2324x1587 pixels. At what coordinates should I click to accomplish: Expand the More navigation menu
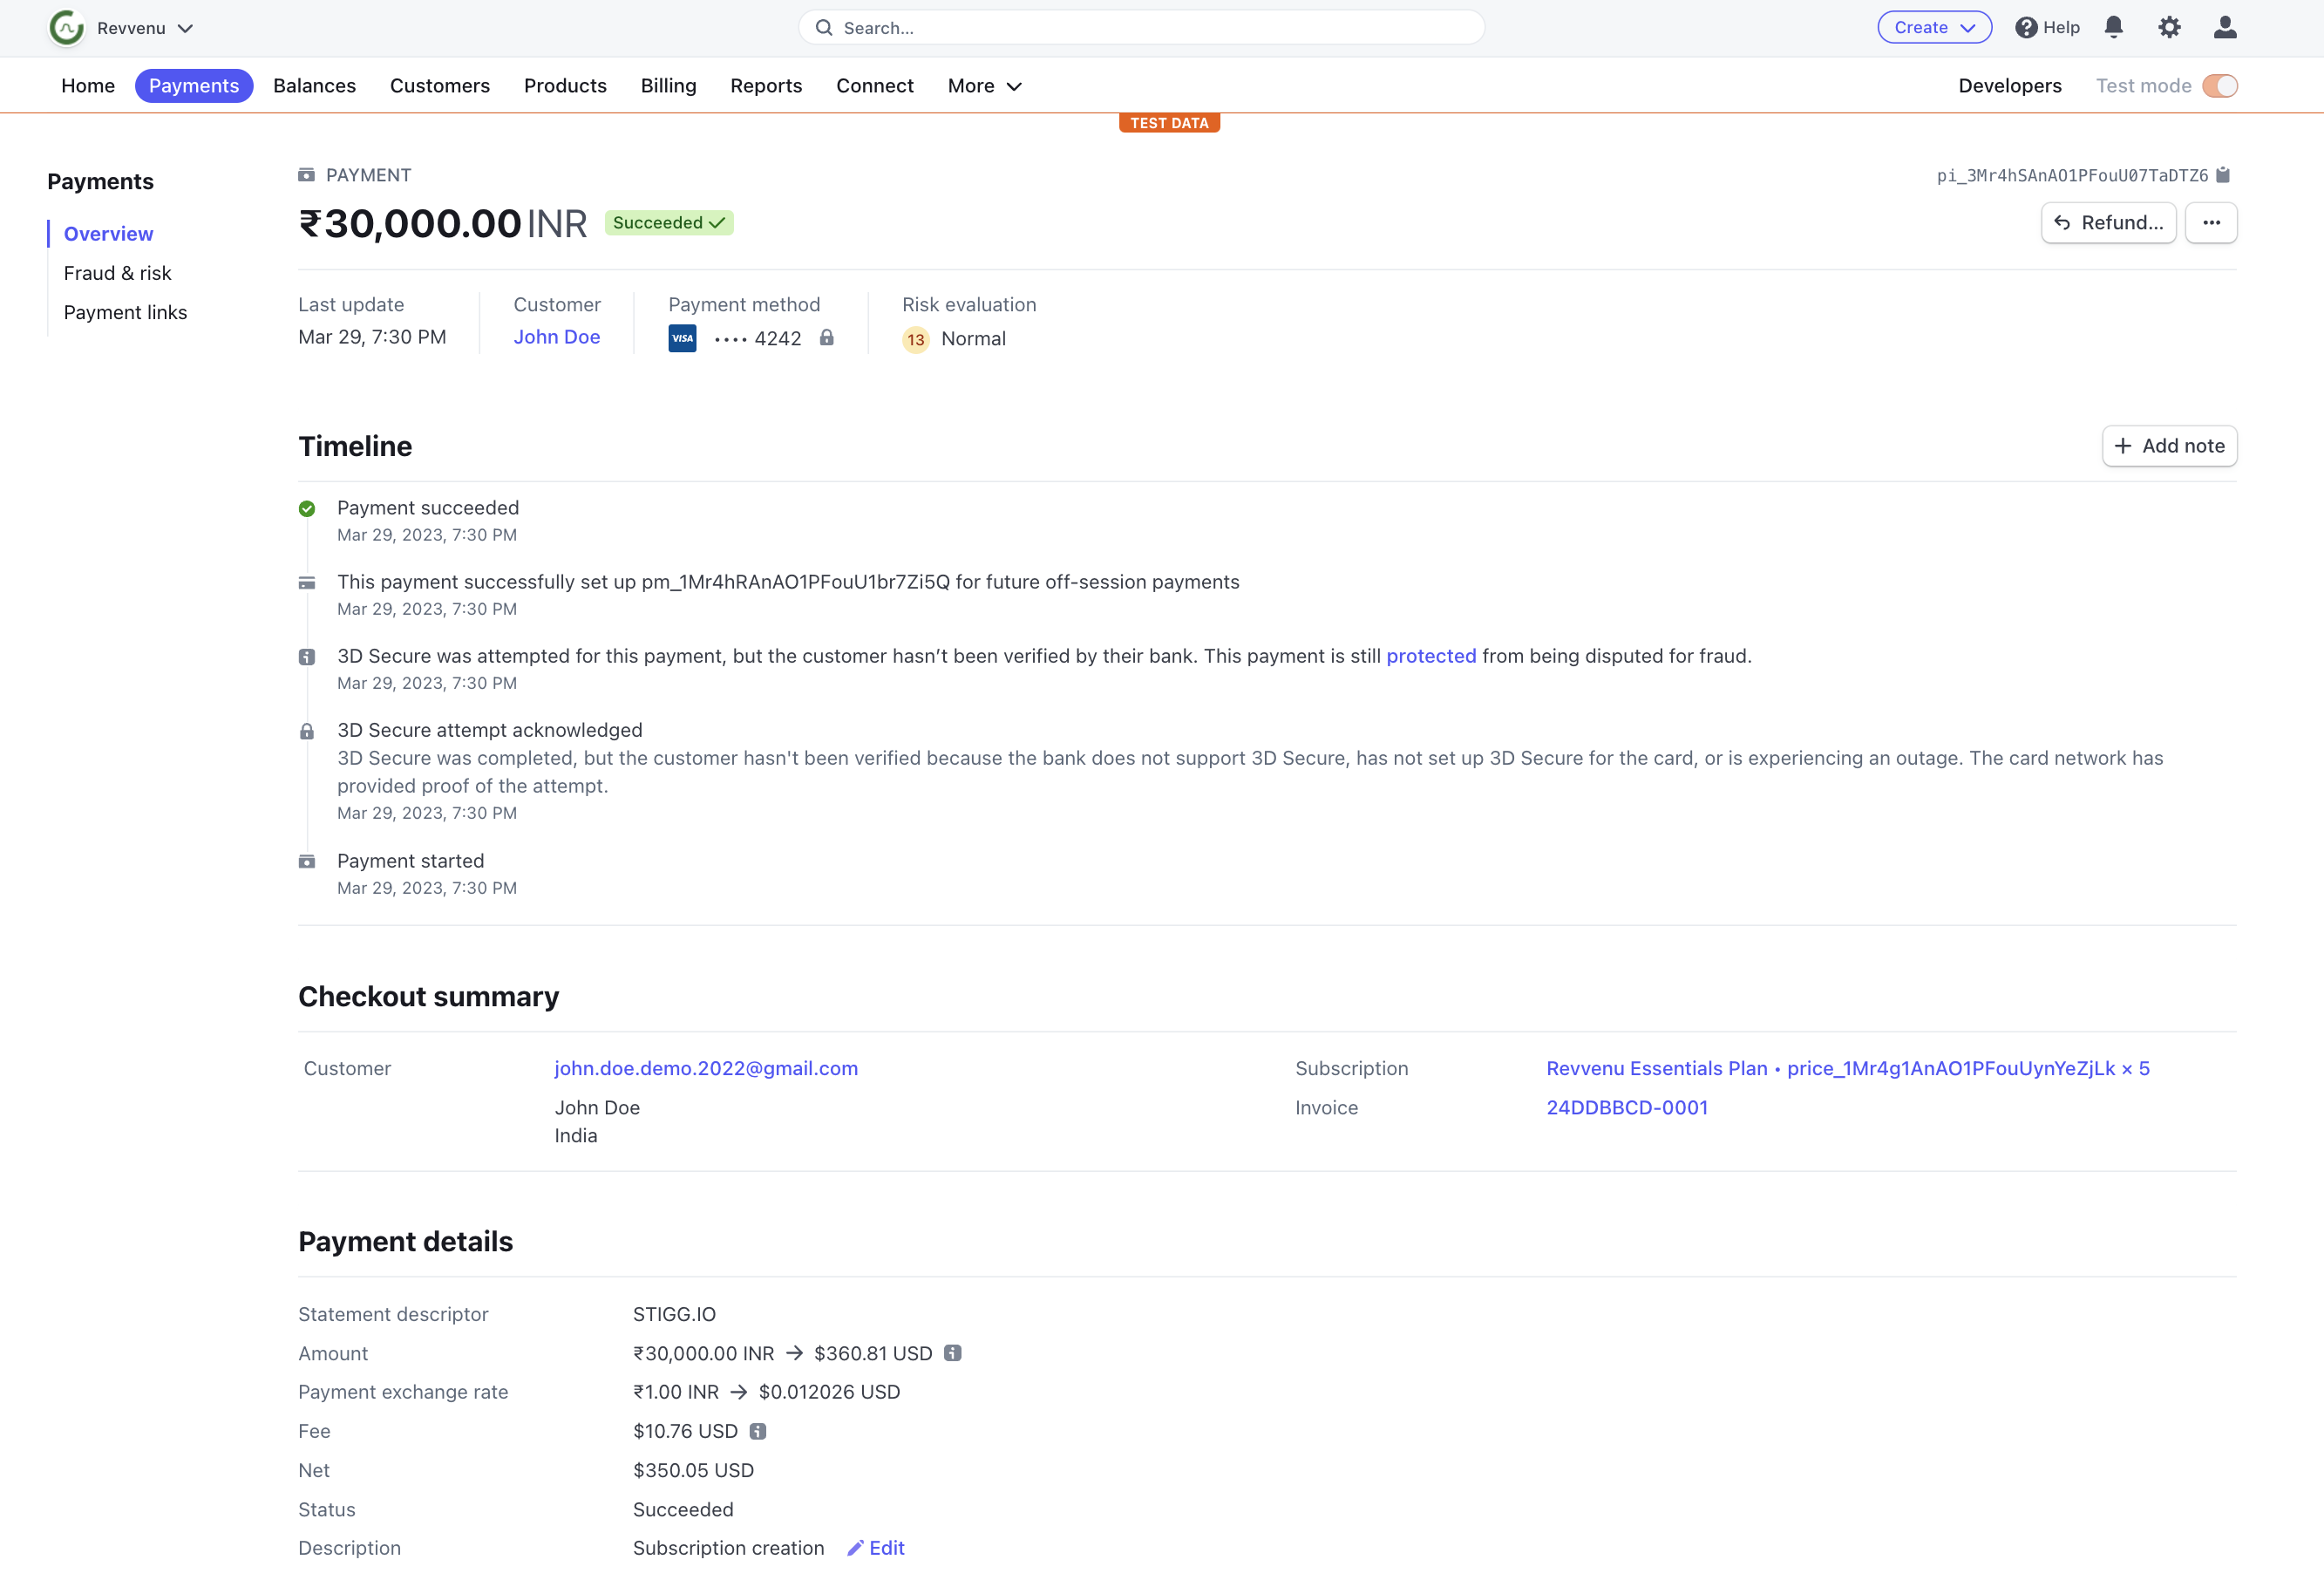pos(984,86)
